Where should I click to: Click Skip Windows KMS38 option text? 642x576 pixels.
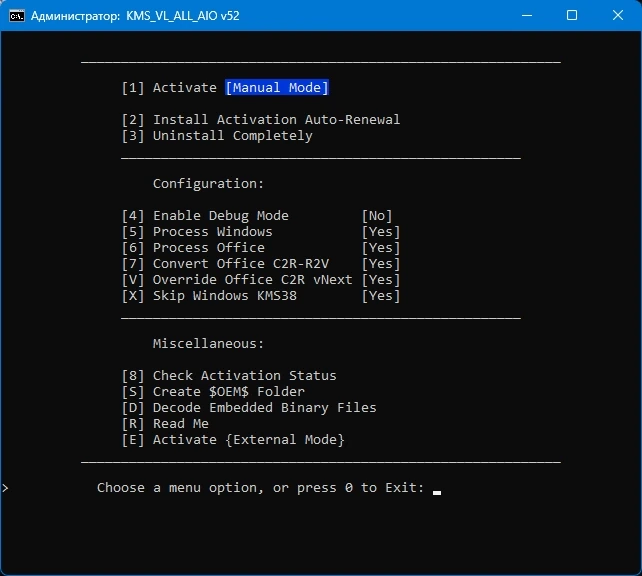tap(225, 296)
